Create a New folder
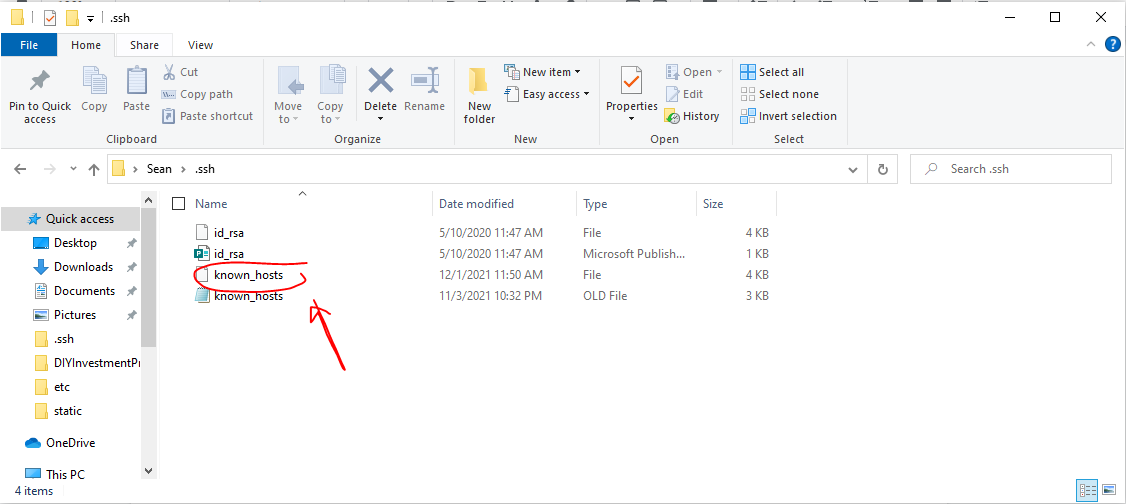This screenshot has height=504, width=1126. (479, 96)
